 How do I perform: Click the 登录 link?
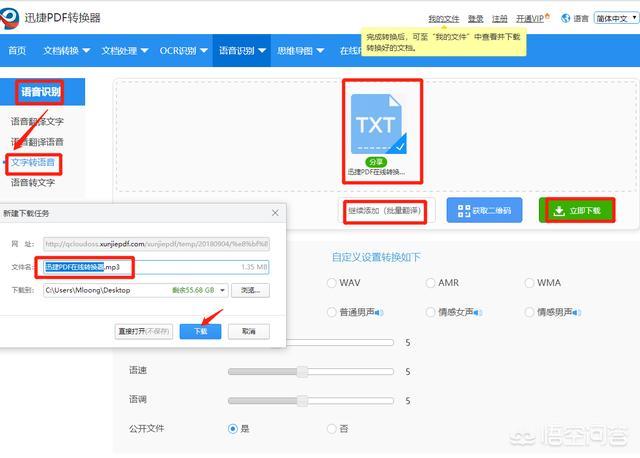(x=476, y=18)
